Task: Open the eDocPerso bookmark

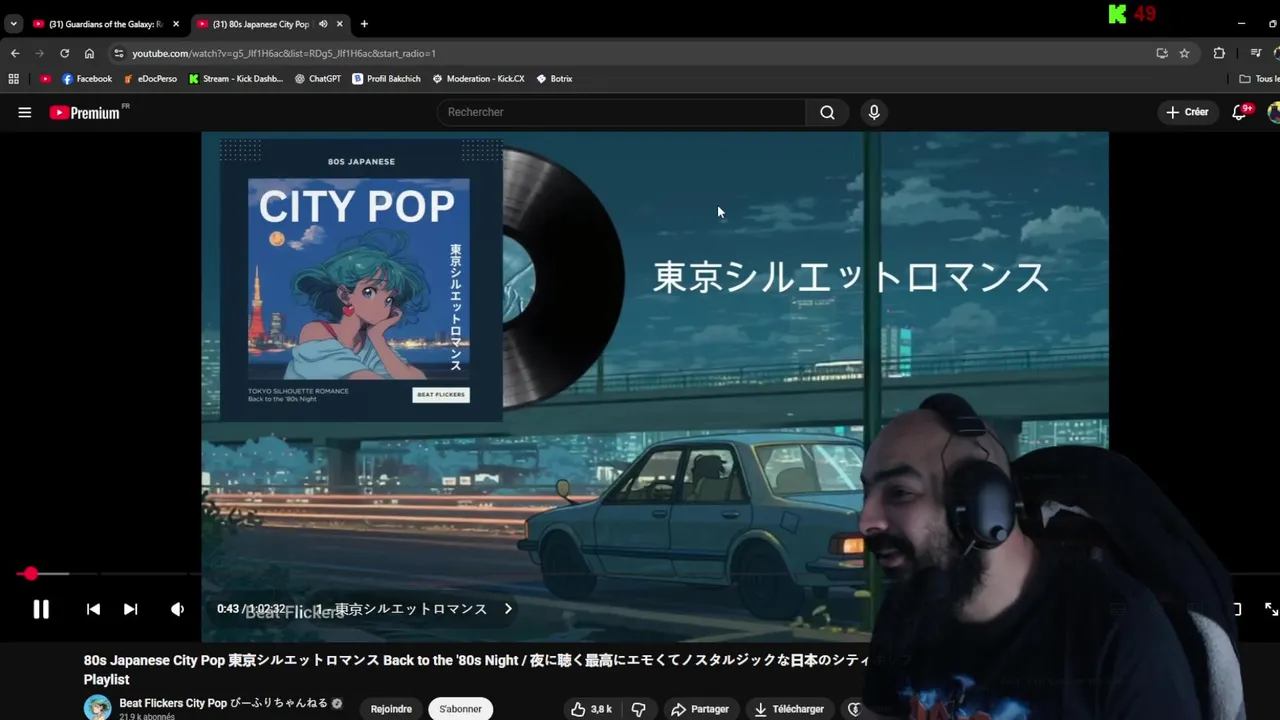Action: click(150, 78)
